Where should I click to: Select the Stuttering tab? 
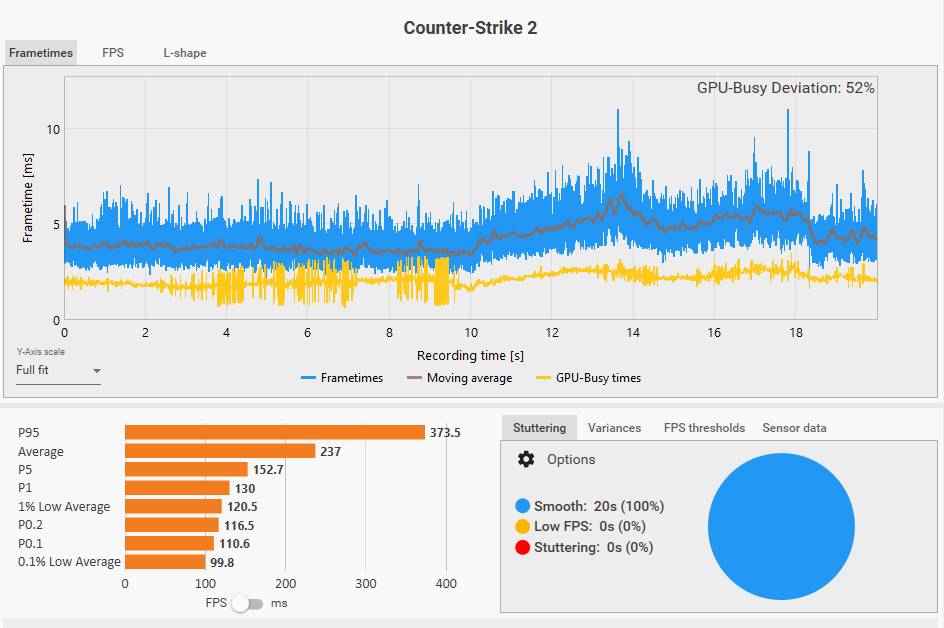(x=539, y=428)
